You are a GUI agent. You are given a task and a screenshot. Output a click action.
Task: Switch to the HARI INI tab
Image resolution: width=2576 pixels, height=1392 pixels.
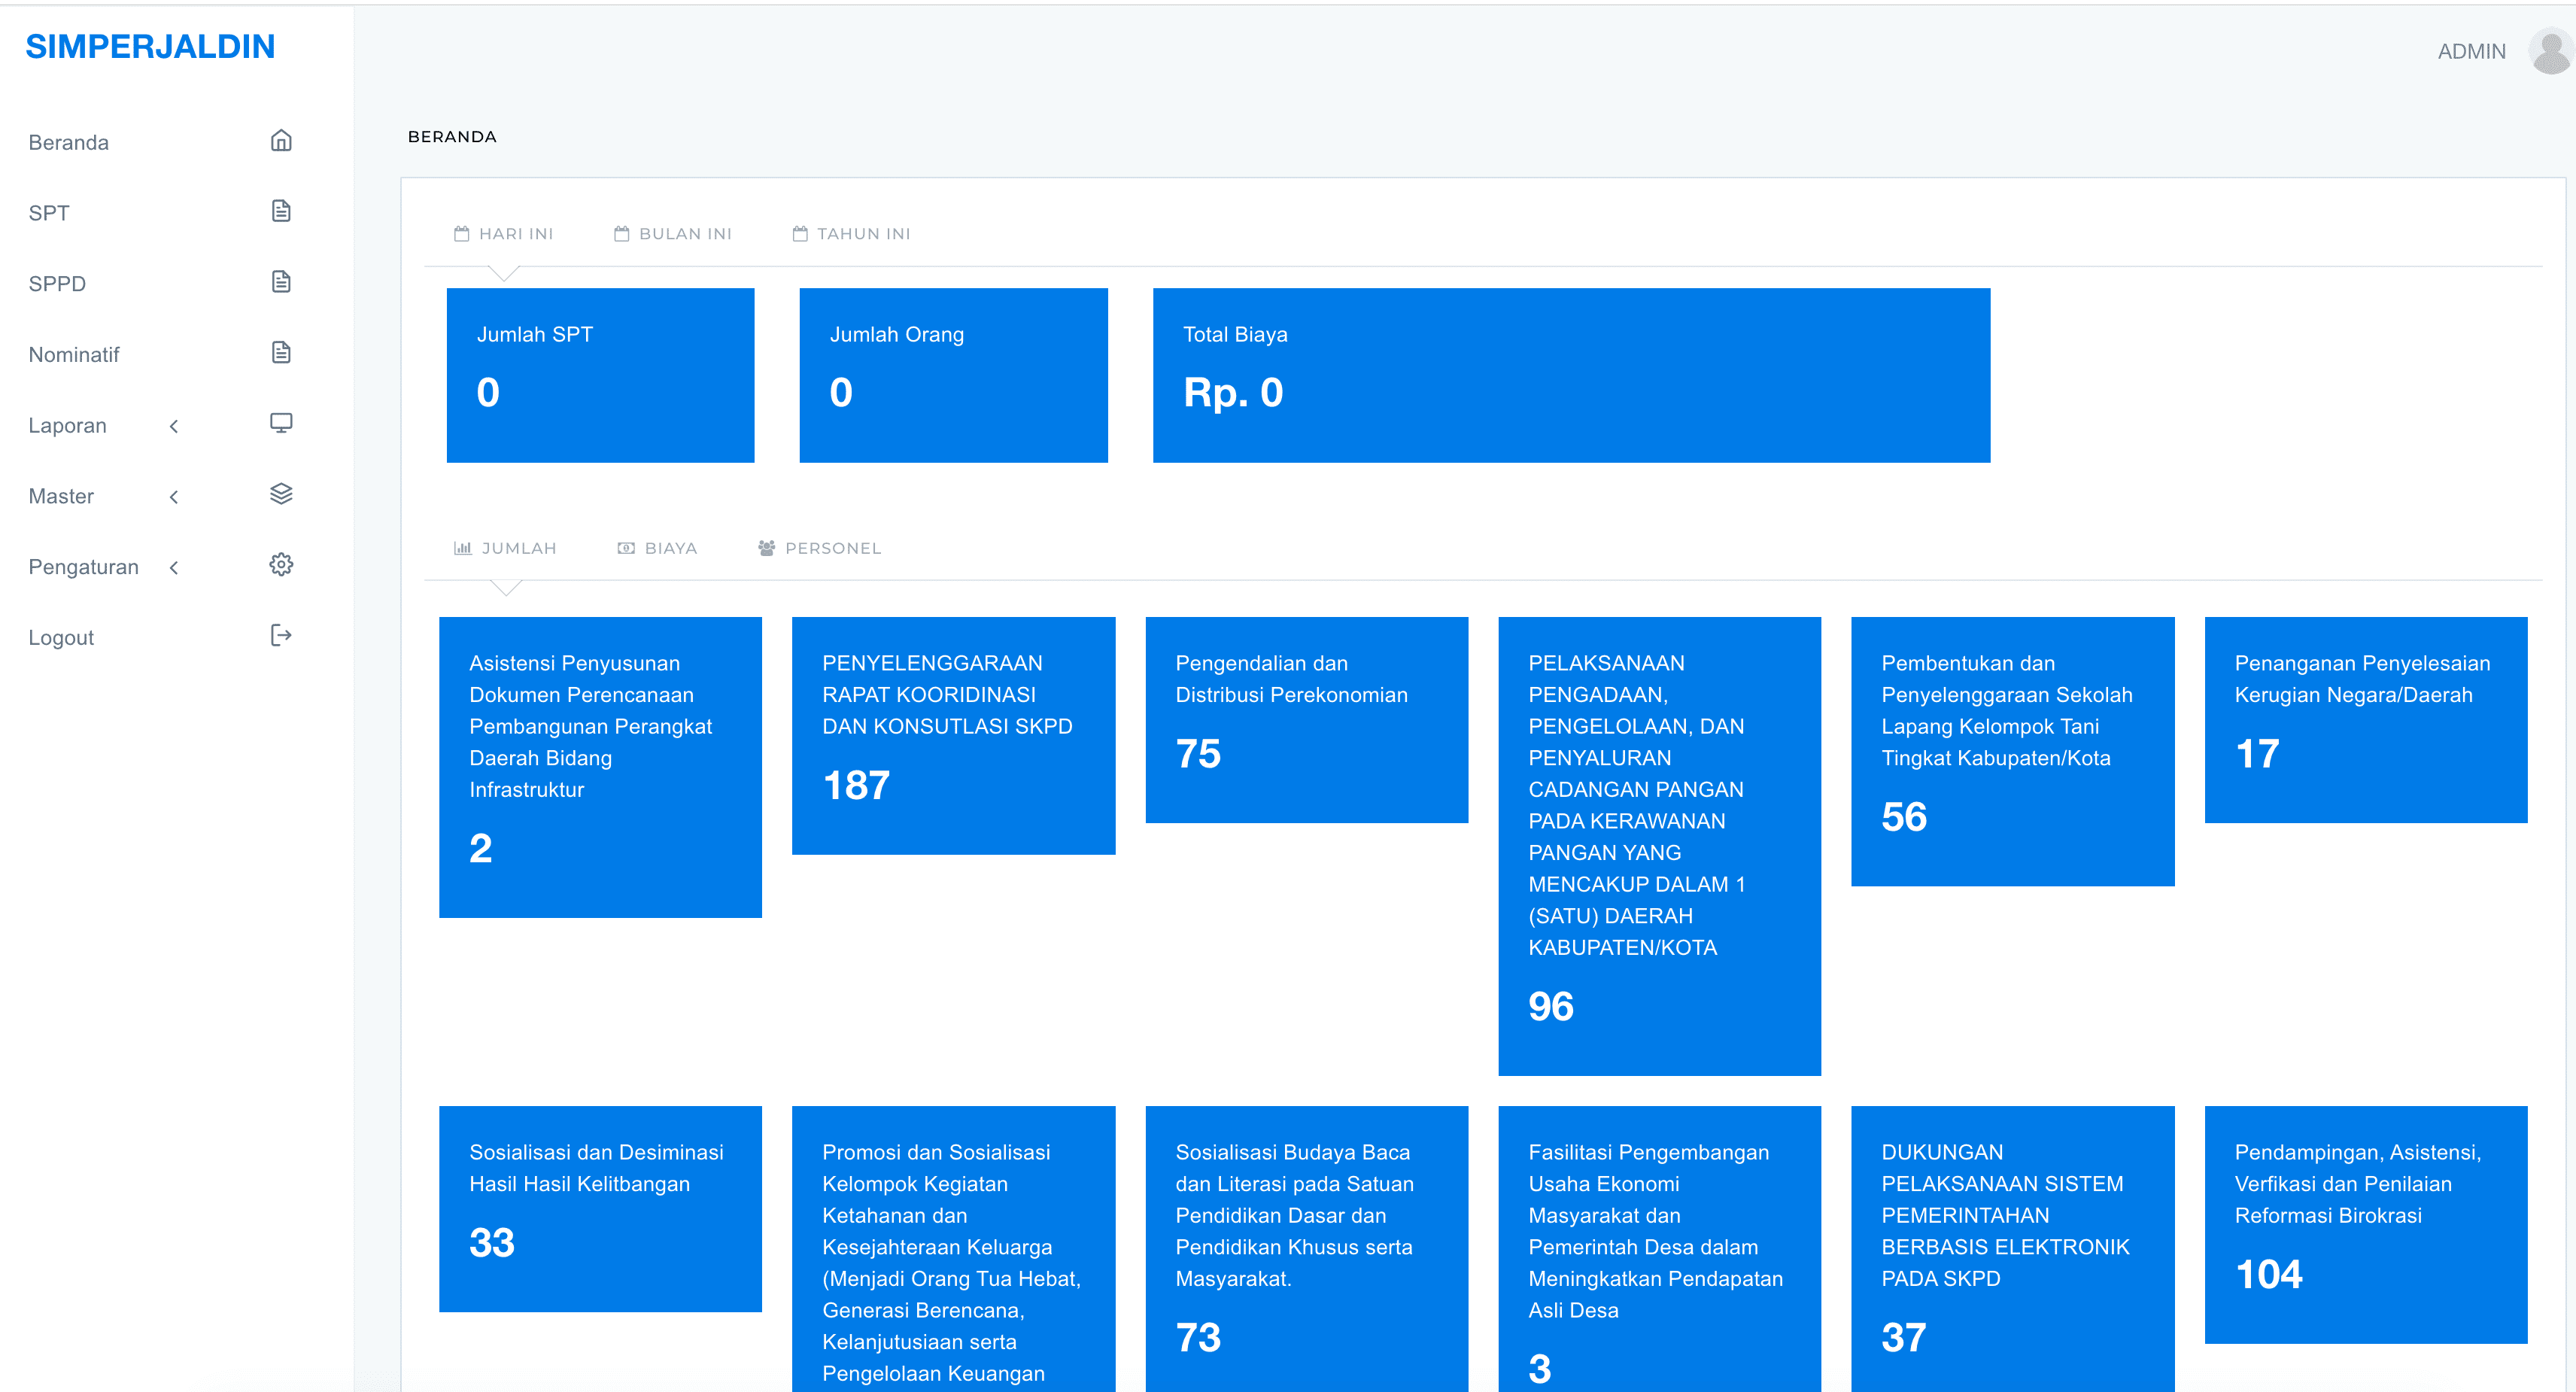pos(503,234)
